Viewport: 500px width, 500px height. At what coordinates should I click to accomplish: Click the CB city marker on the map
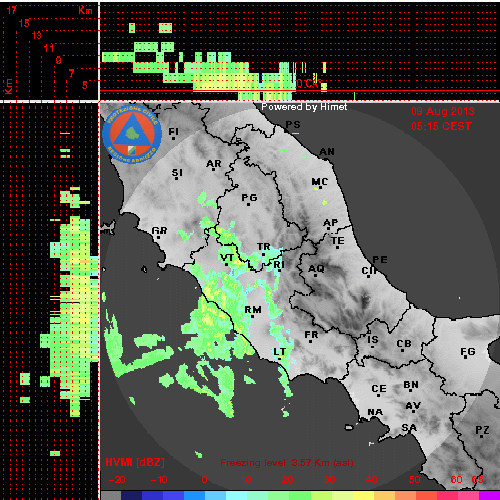tap(404, 344)
